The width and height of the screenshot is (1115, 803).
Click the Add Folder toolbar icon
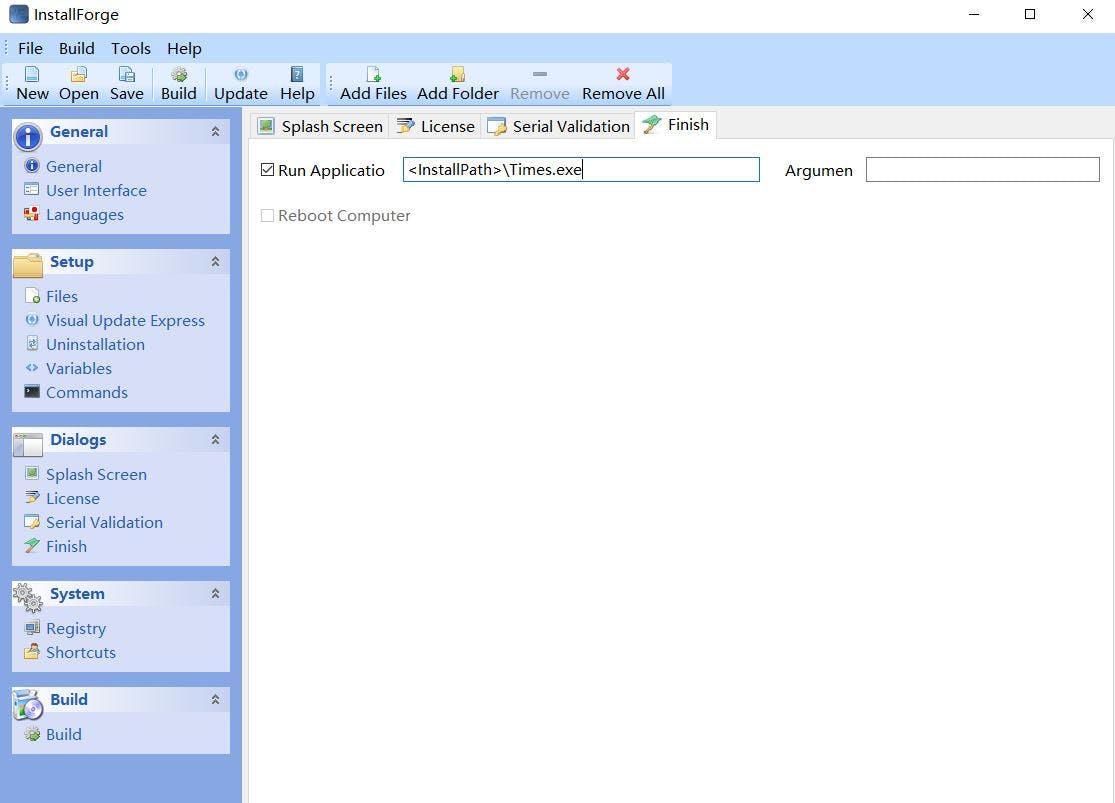click(x=457, y=74)
